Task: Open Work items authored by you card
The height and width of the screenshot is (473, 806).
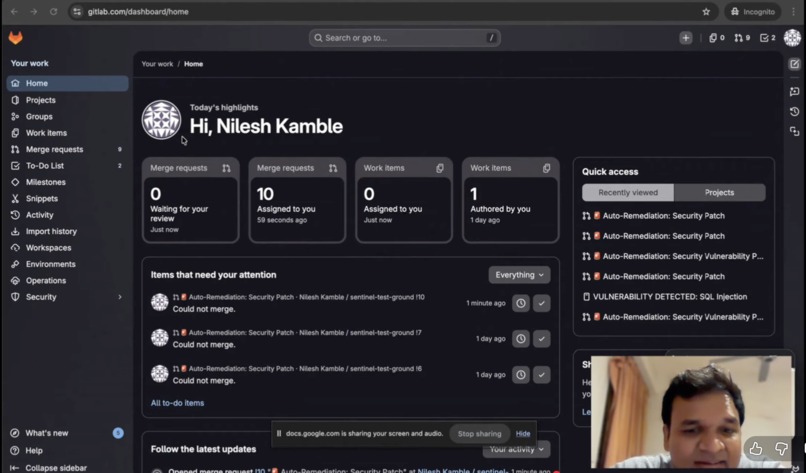Action: (510, 200)
